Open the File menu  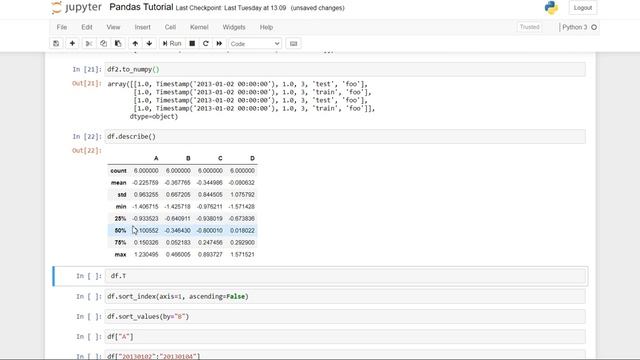[x=62, y=27]
